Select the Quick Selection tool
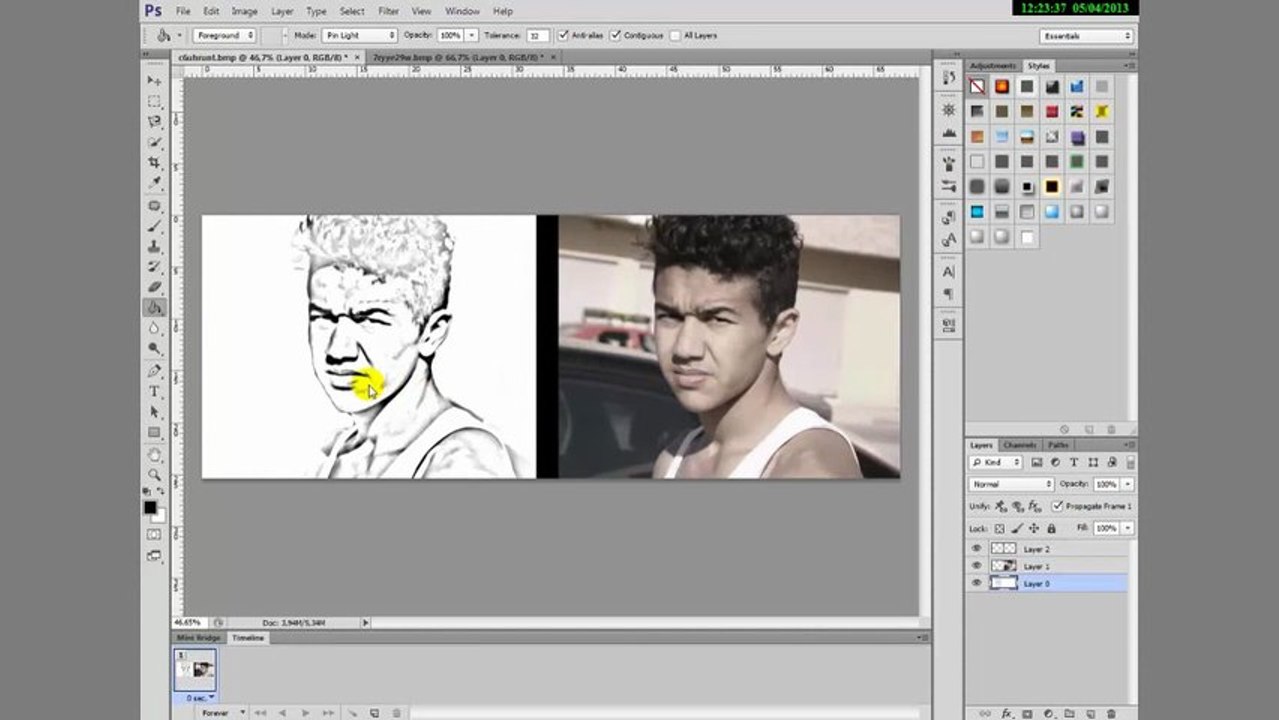Screen dimensions: 1279x720 pos(154,142)
